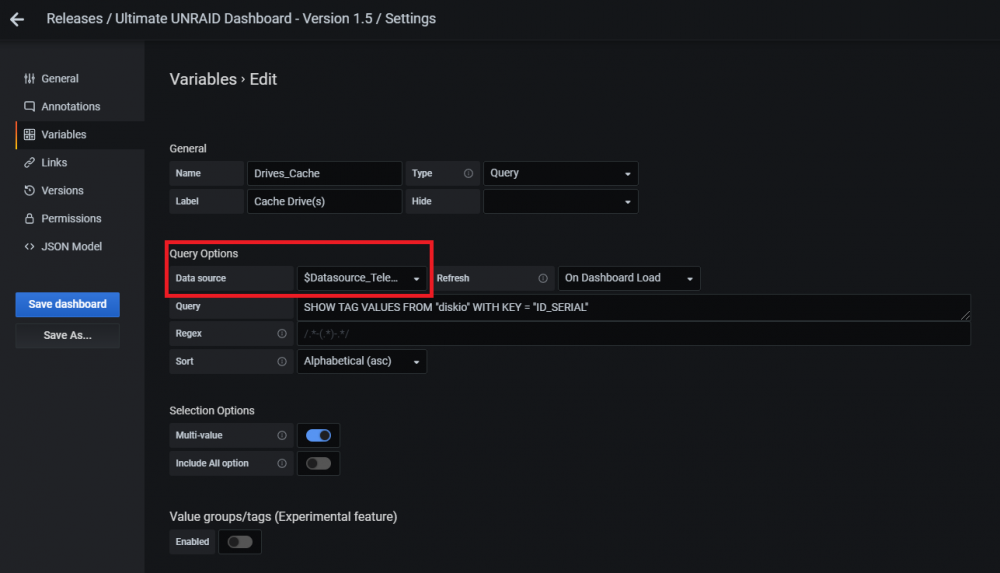
Task: Show info tooltip for Sort field
Action: point(282,361)
